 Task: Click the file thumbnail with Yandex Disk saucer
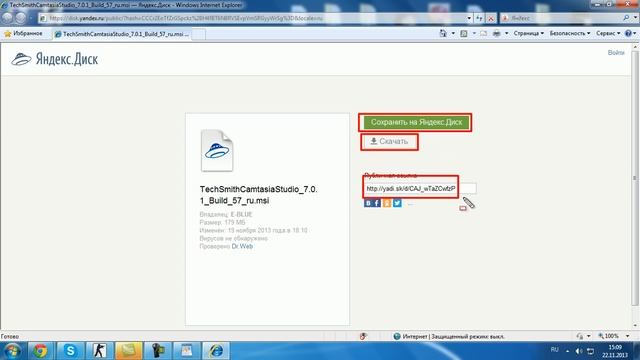pos(217,151)
